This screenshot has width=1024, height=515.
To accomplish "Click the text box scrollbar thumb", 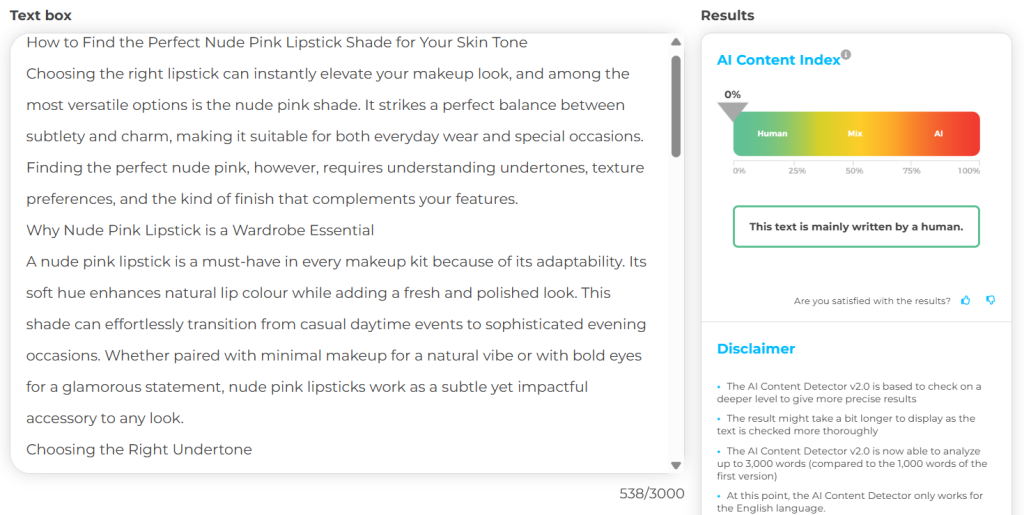I will (676, 105).
